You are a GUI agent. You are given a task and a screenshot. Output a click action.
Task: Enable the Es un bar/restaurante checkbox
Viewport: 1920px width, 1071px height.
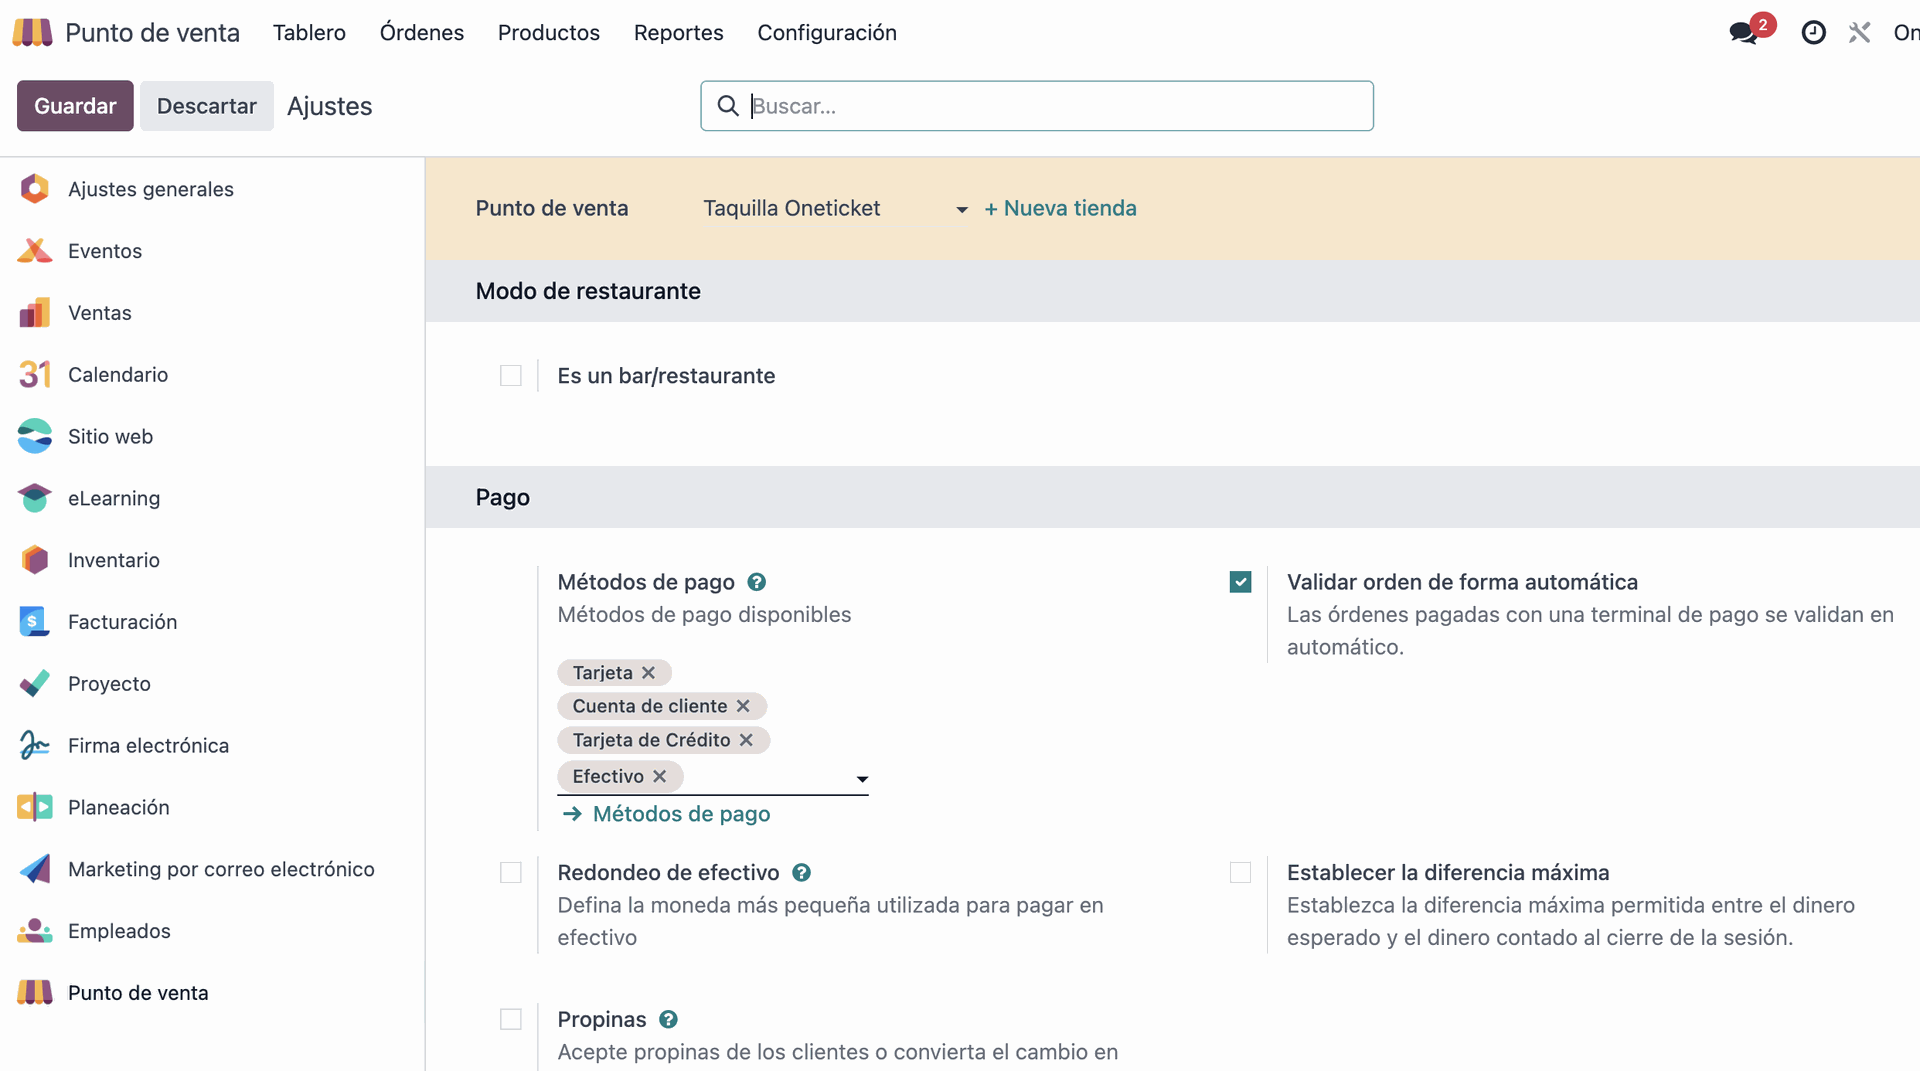pos(511,376)
